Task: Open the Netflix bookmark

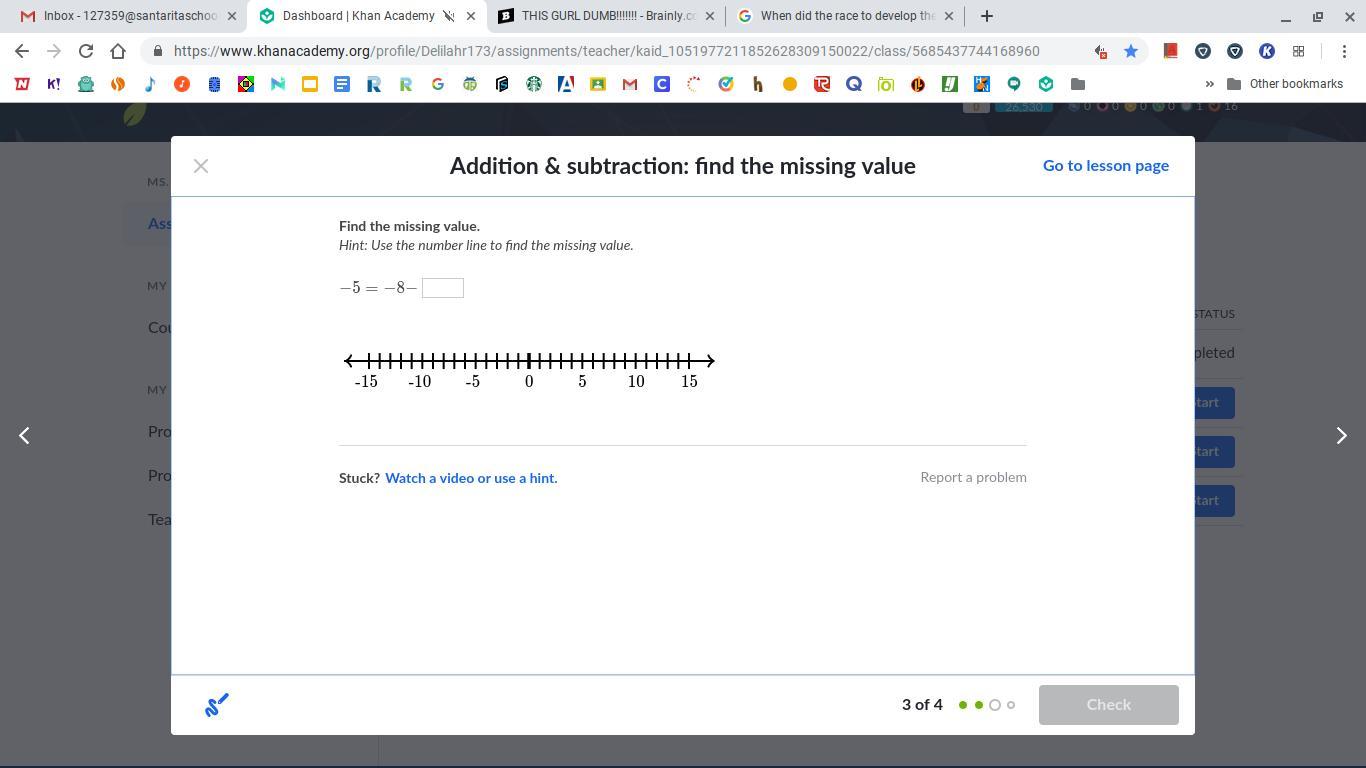Action: 22,84
